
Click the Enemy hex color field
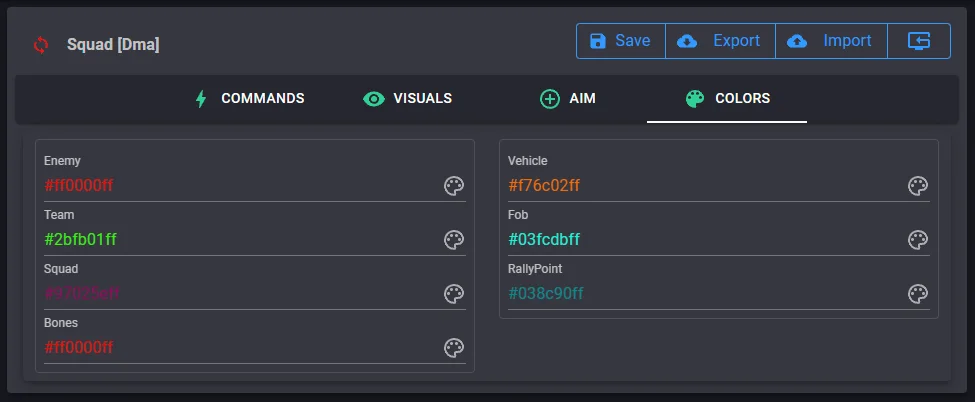click(230, 186)
